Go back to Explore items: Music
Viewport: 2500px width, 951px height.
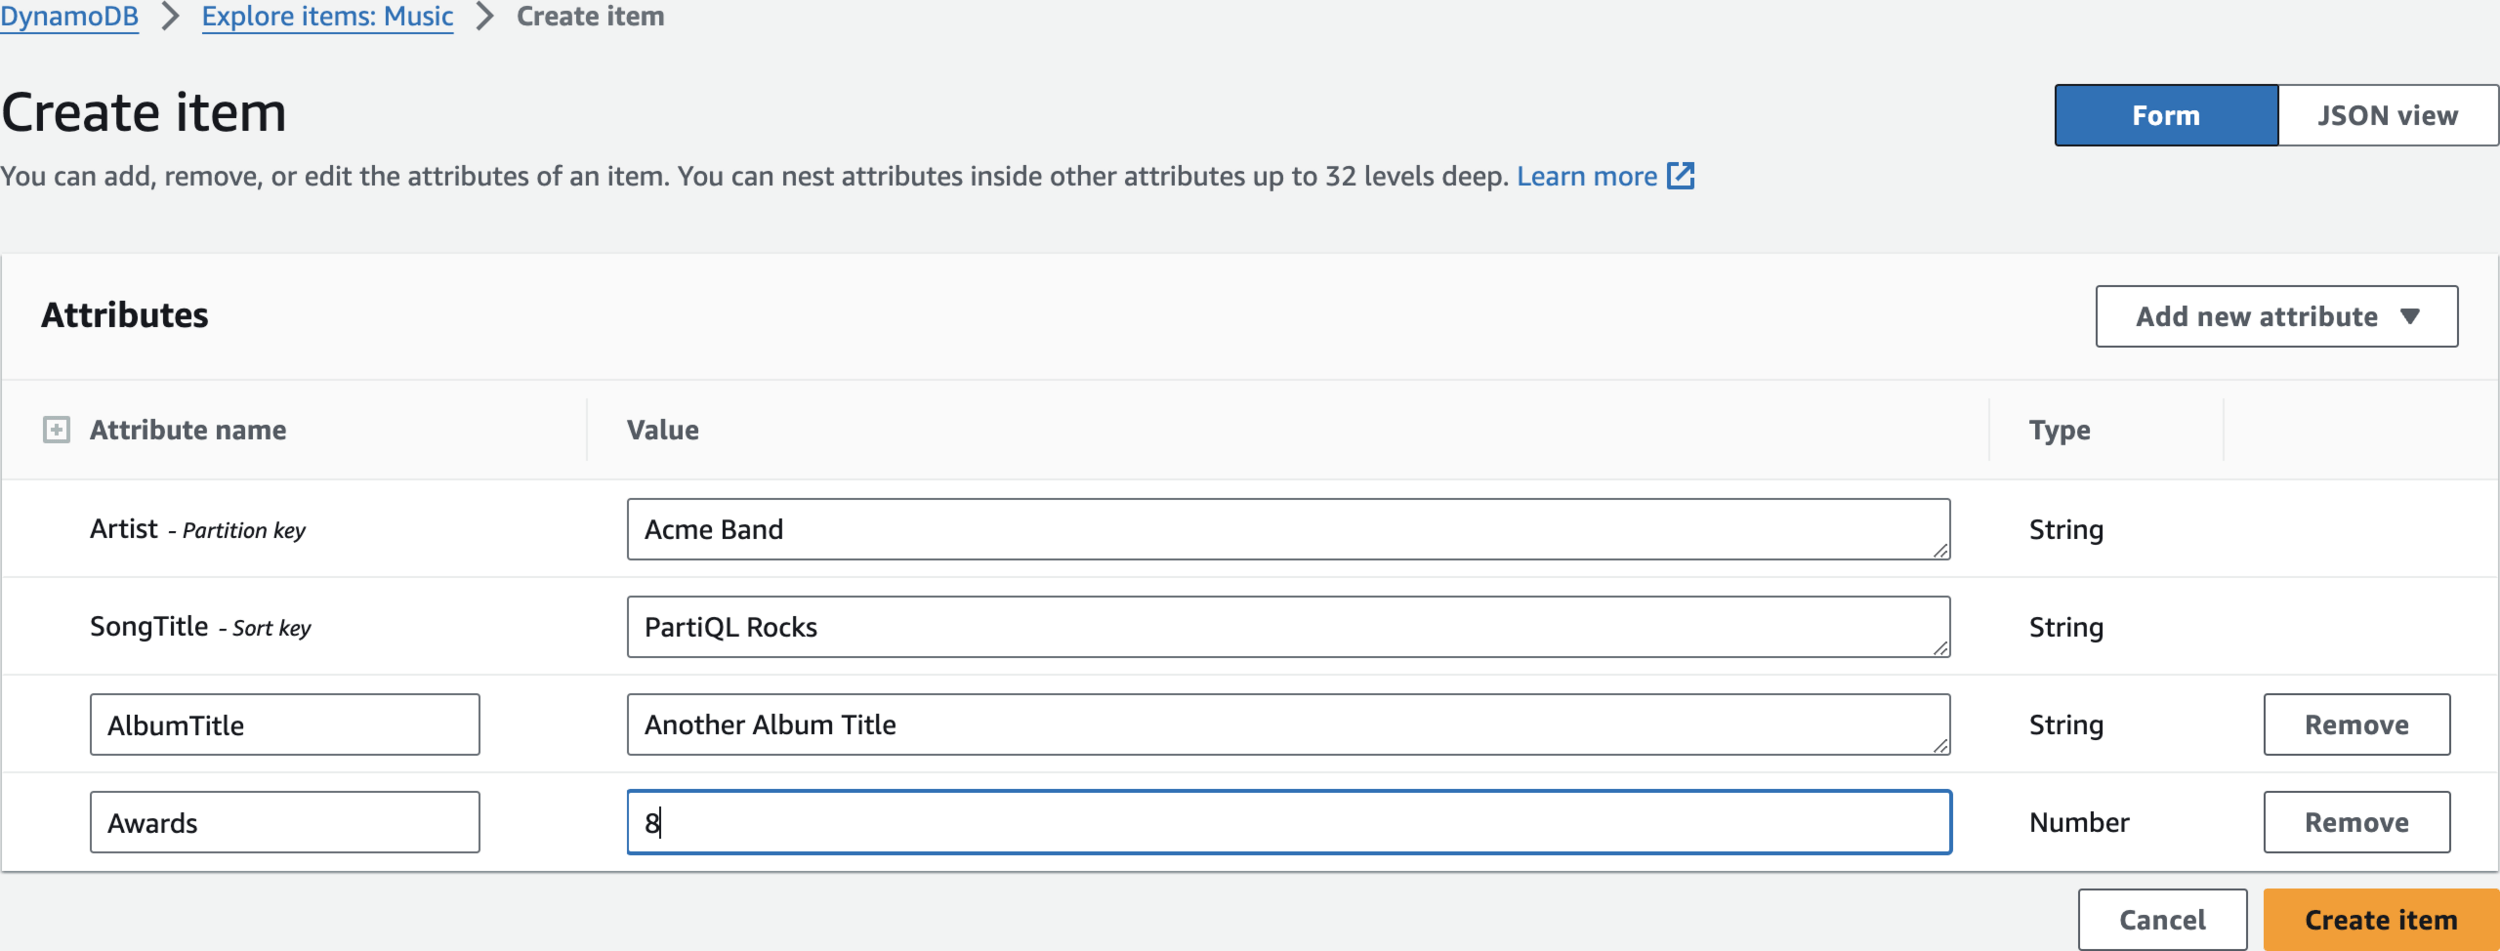pos(327,17)
